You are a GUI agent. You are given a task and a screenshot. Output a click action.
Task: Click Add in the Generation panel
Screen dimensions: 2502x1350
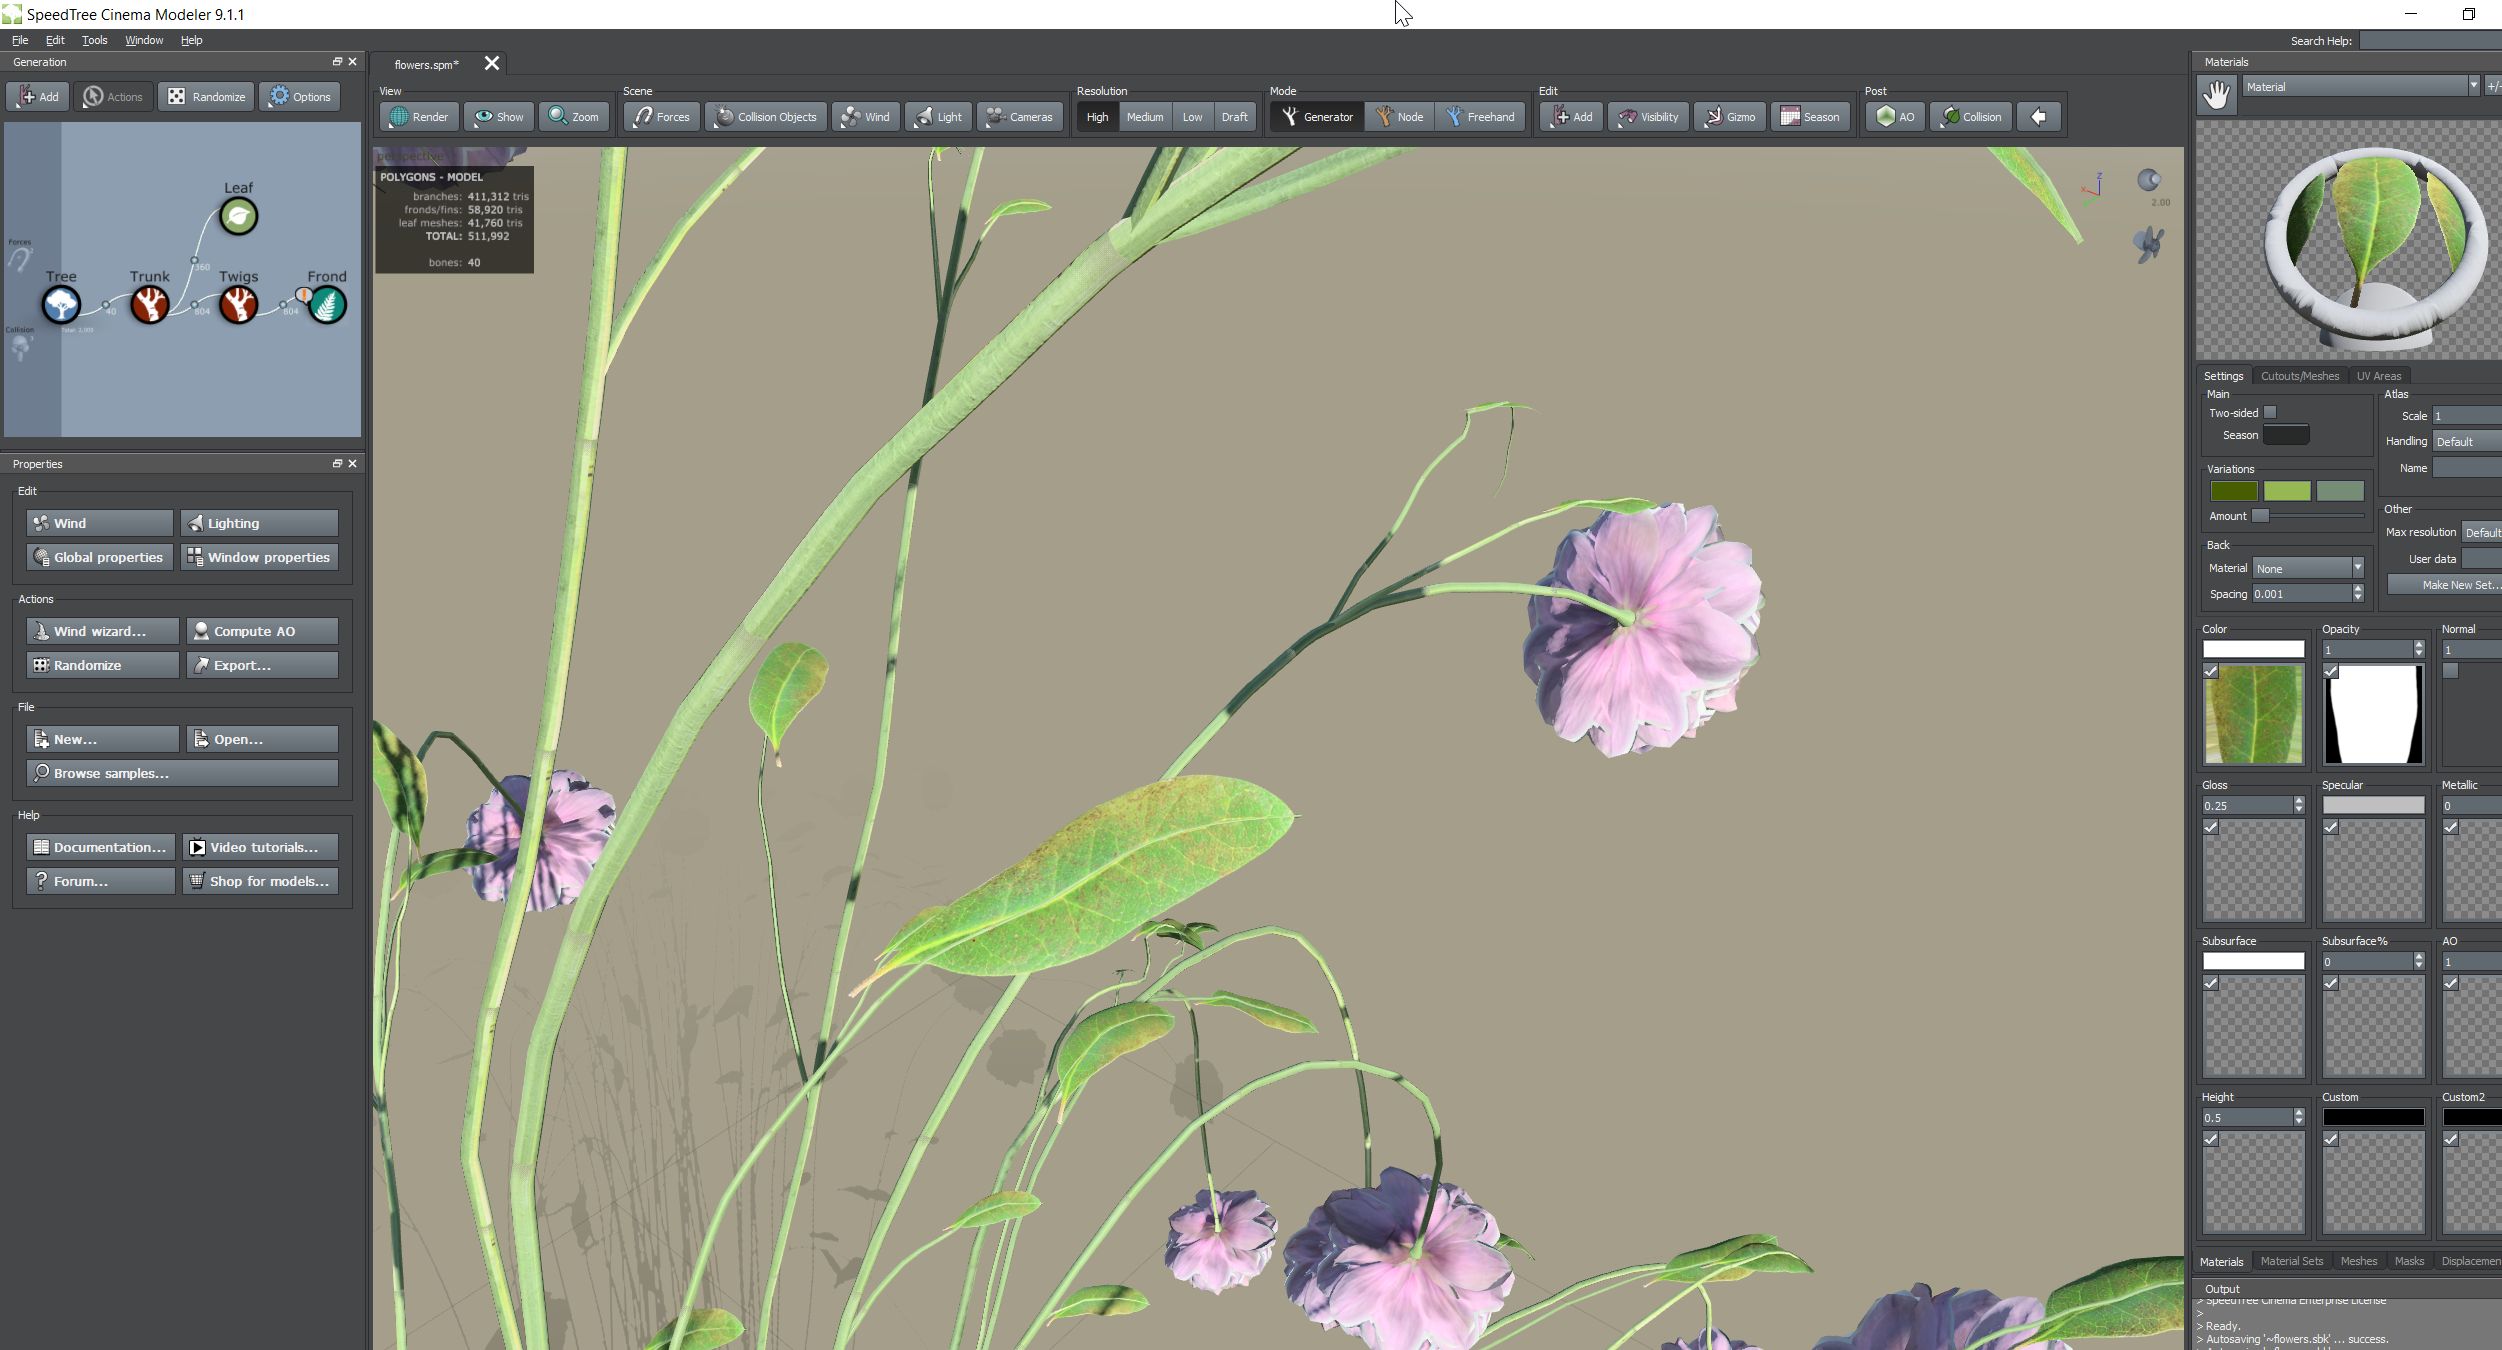[38, 97]
